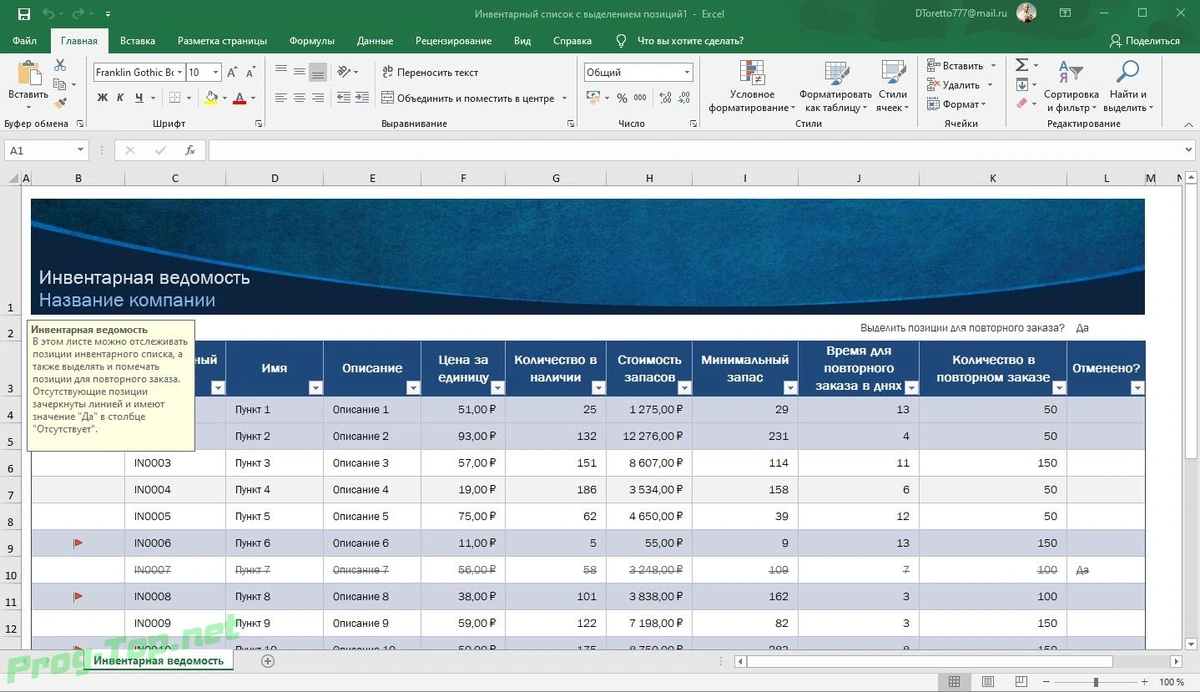Decrease font size with the smaller A icon
Screen dimensions: 1200x692
tap(251, 72)
